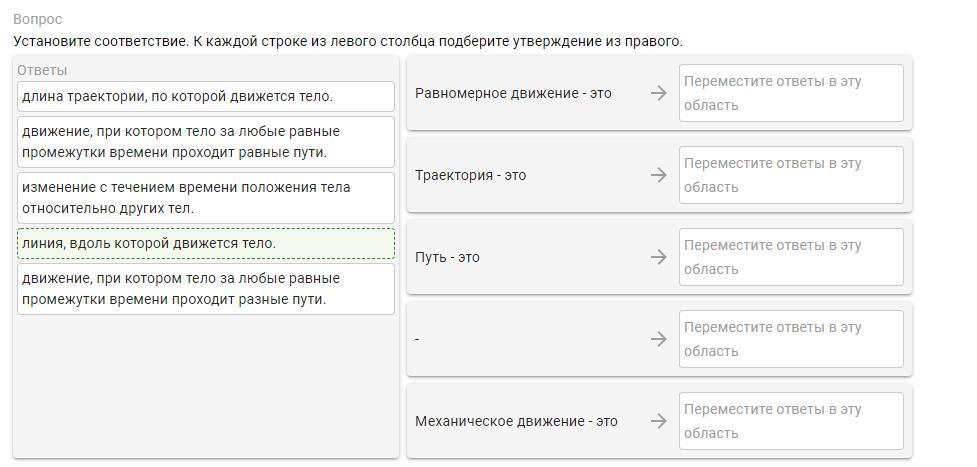The image size is (977, 467).
Task: Select highlighted answer 'линия, вдоль которой движется тело'
Action: pyautogui.click(x=206, y=244)
